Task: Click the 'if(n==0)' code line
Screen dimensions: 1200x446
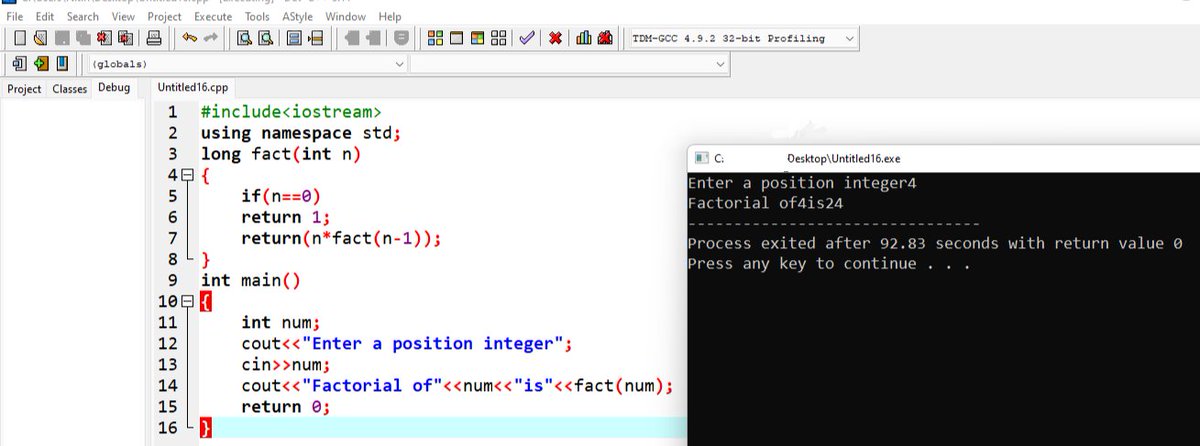Action: 281,196
